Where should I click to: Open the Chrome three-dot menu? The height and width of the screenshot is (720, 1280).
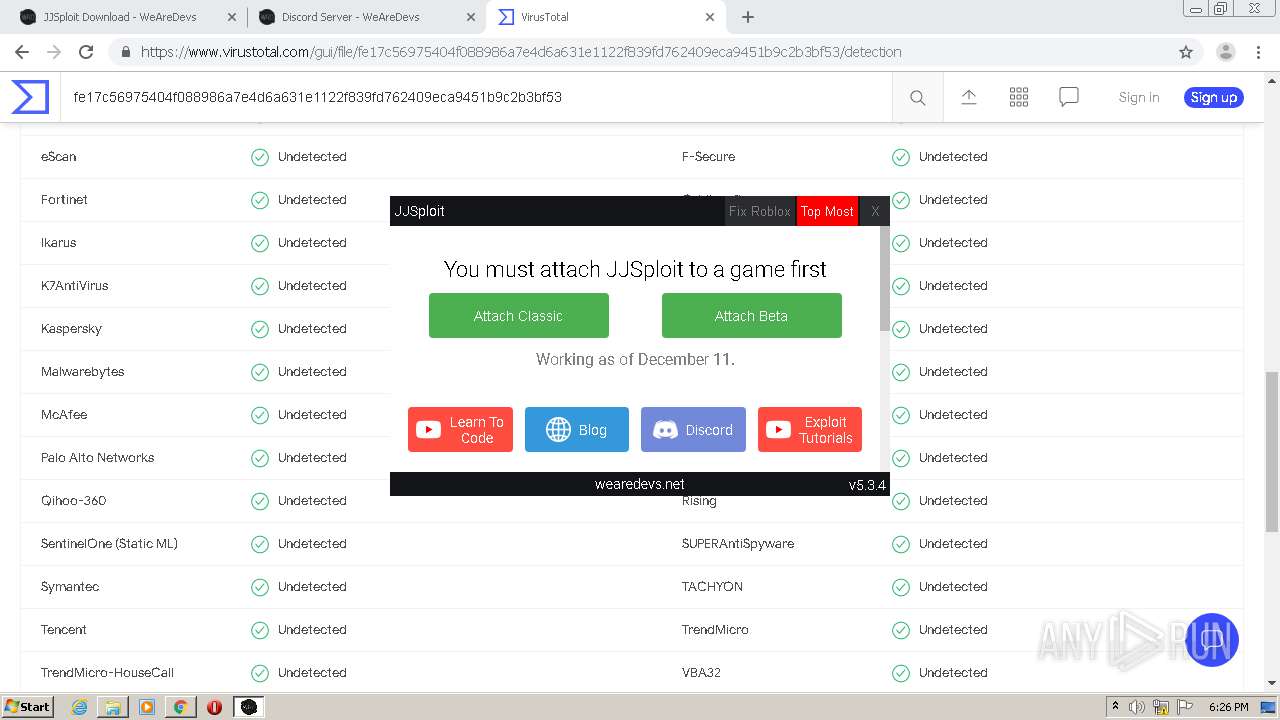[1260, 52]
